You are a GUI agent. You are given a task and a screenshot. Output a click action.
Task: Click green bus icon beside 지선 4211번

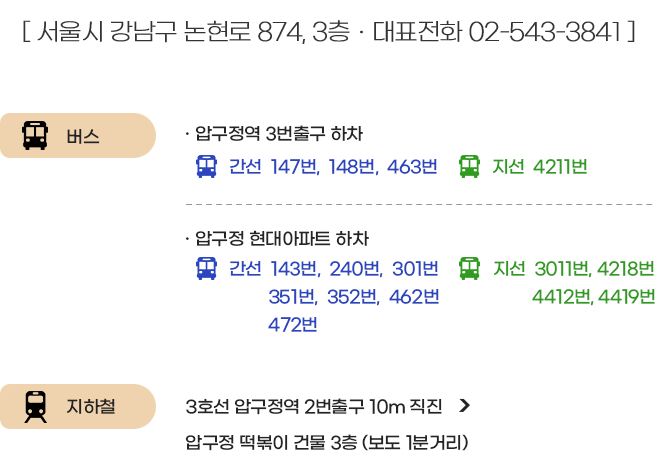pos(469,166)
